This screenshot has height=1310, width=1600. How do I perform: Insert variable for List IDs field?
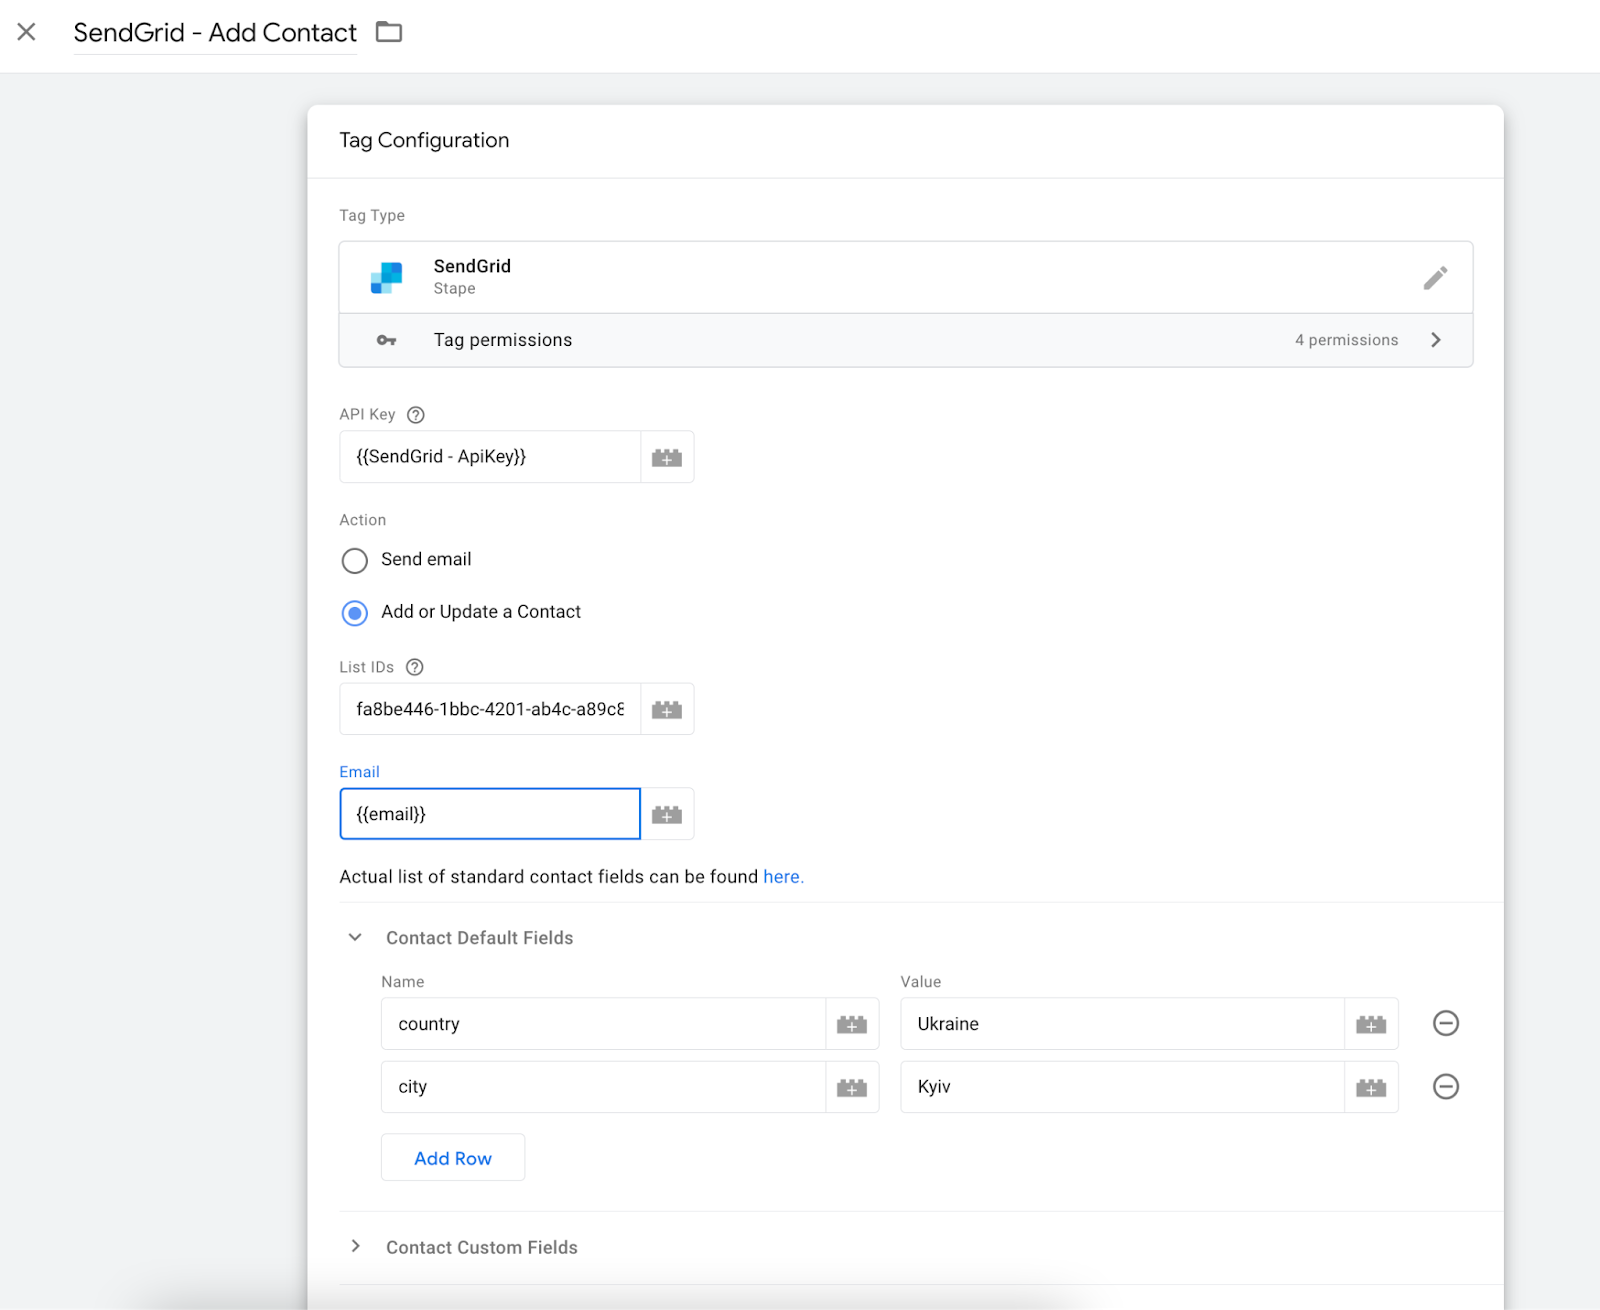click(667, 709)
